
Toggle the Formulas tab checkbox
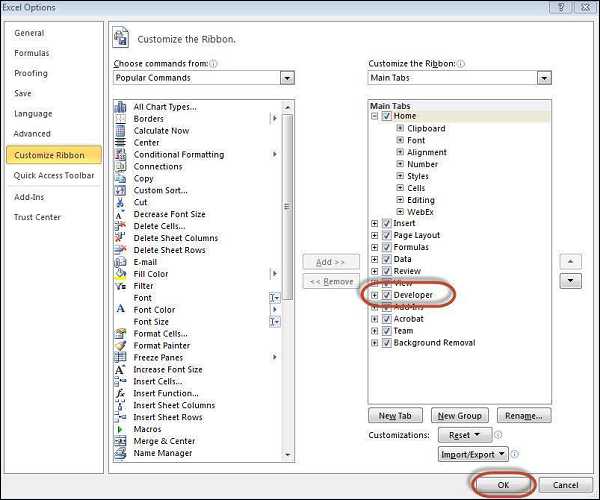point(386,247)
